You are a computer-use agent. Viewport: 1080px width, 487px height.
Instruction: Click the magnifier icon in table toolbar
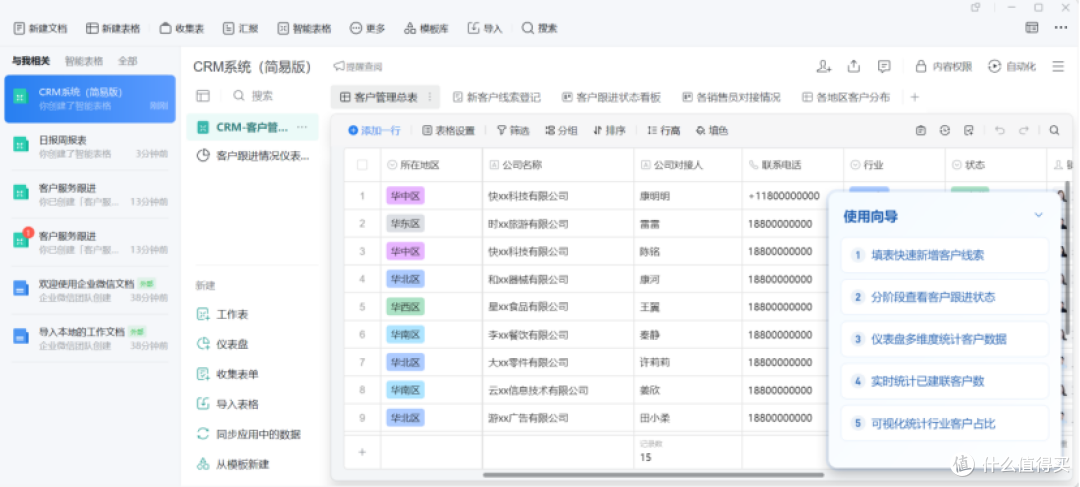pos(1055,130)
